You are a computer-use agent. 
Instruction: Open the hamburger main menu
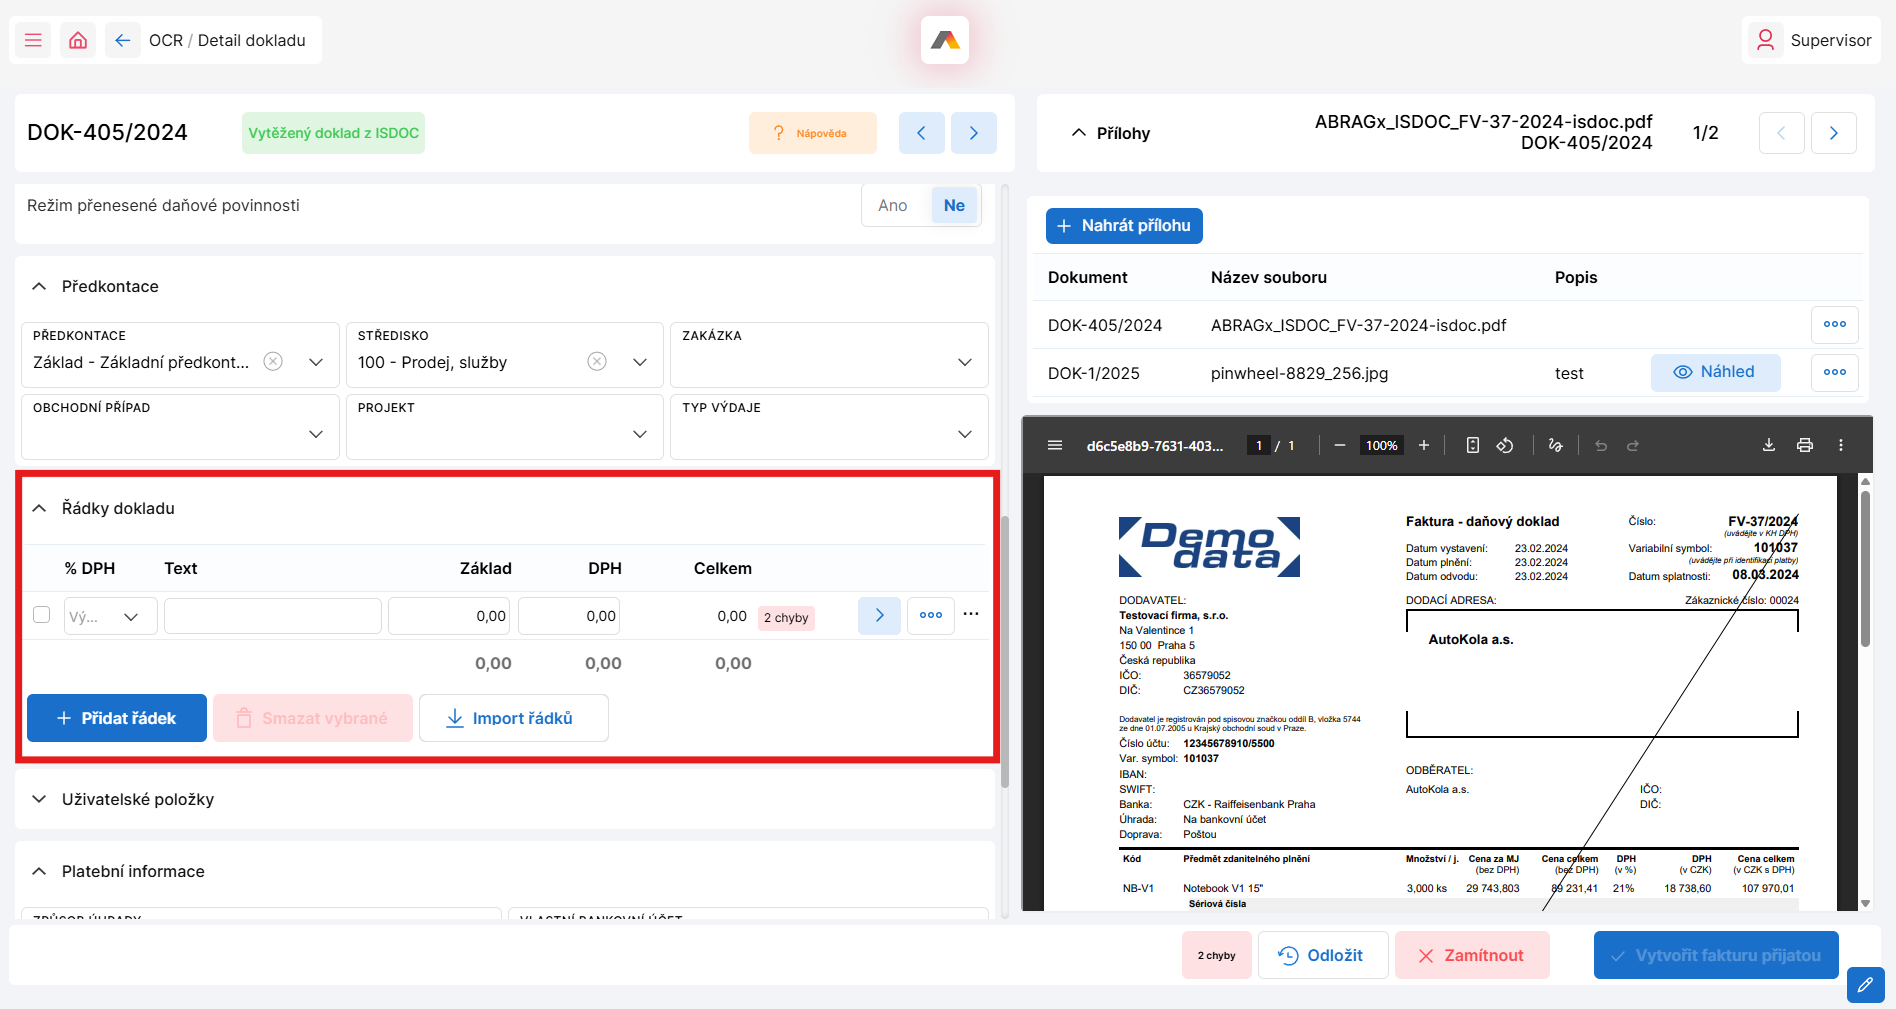coord(33,40)
